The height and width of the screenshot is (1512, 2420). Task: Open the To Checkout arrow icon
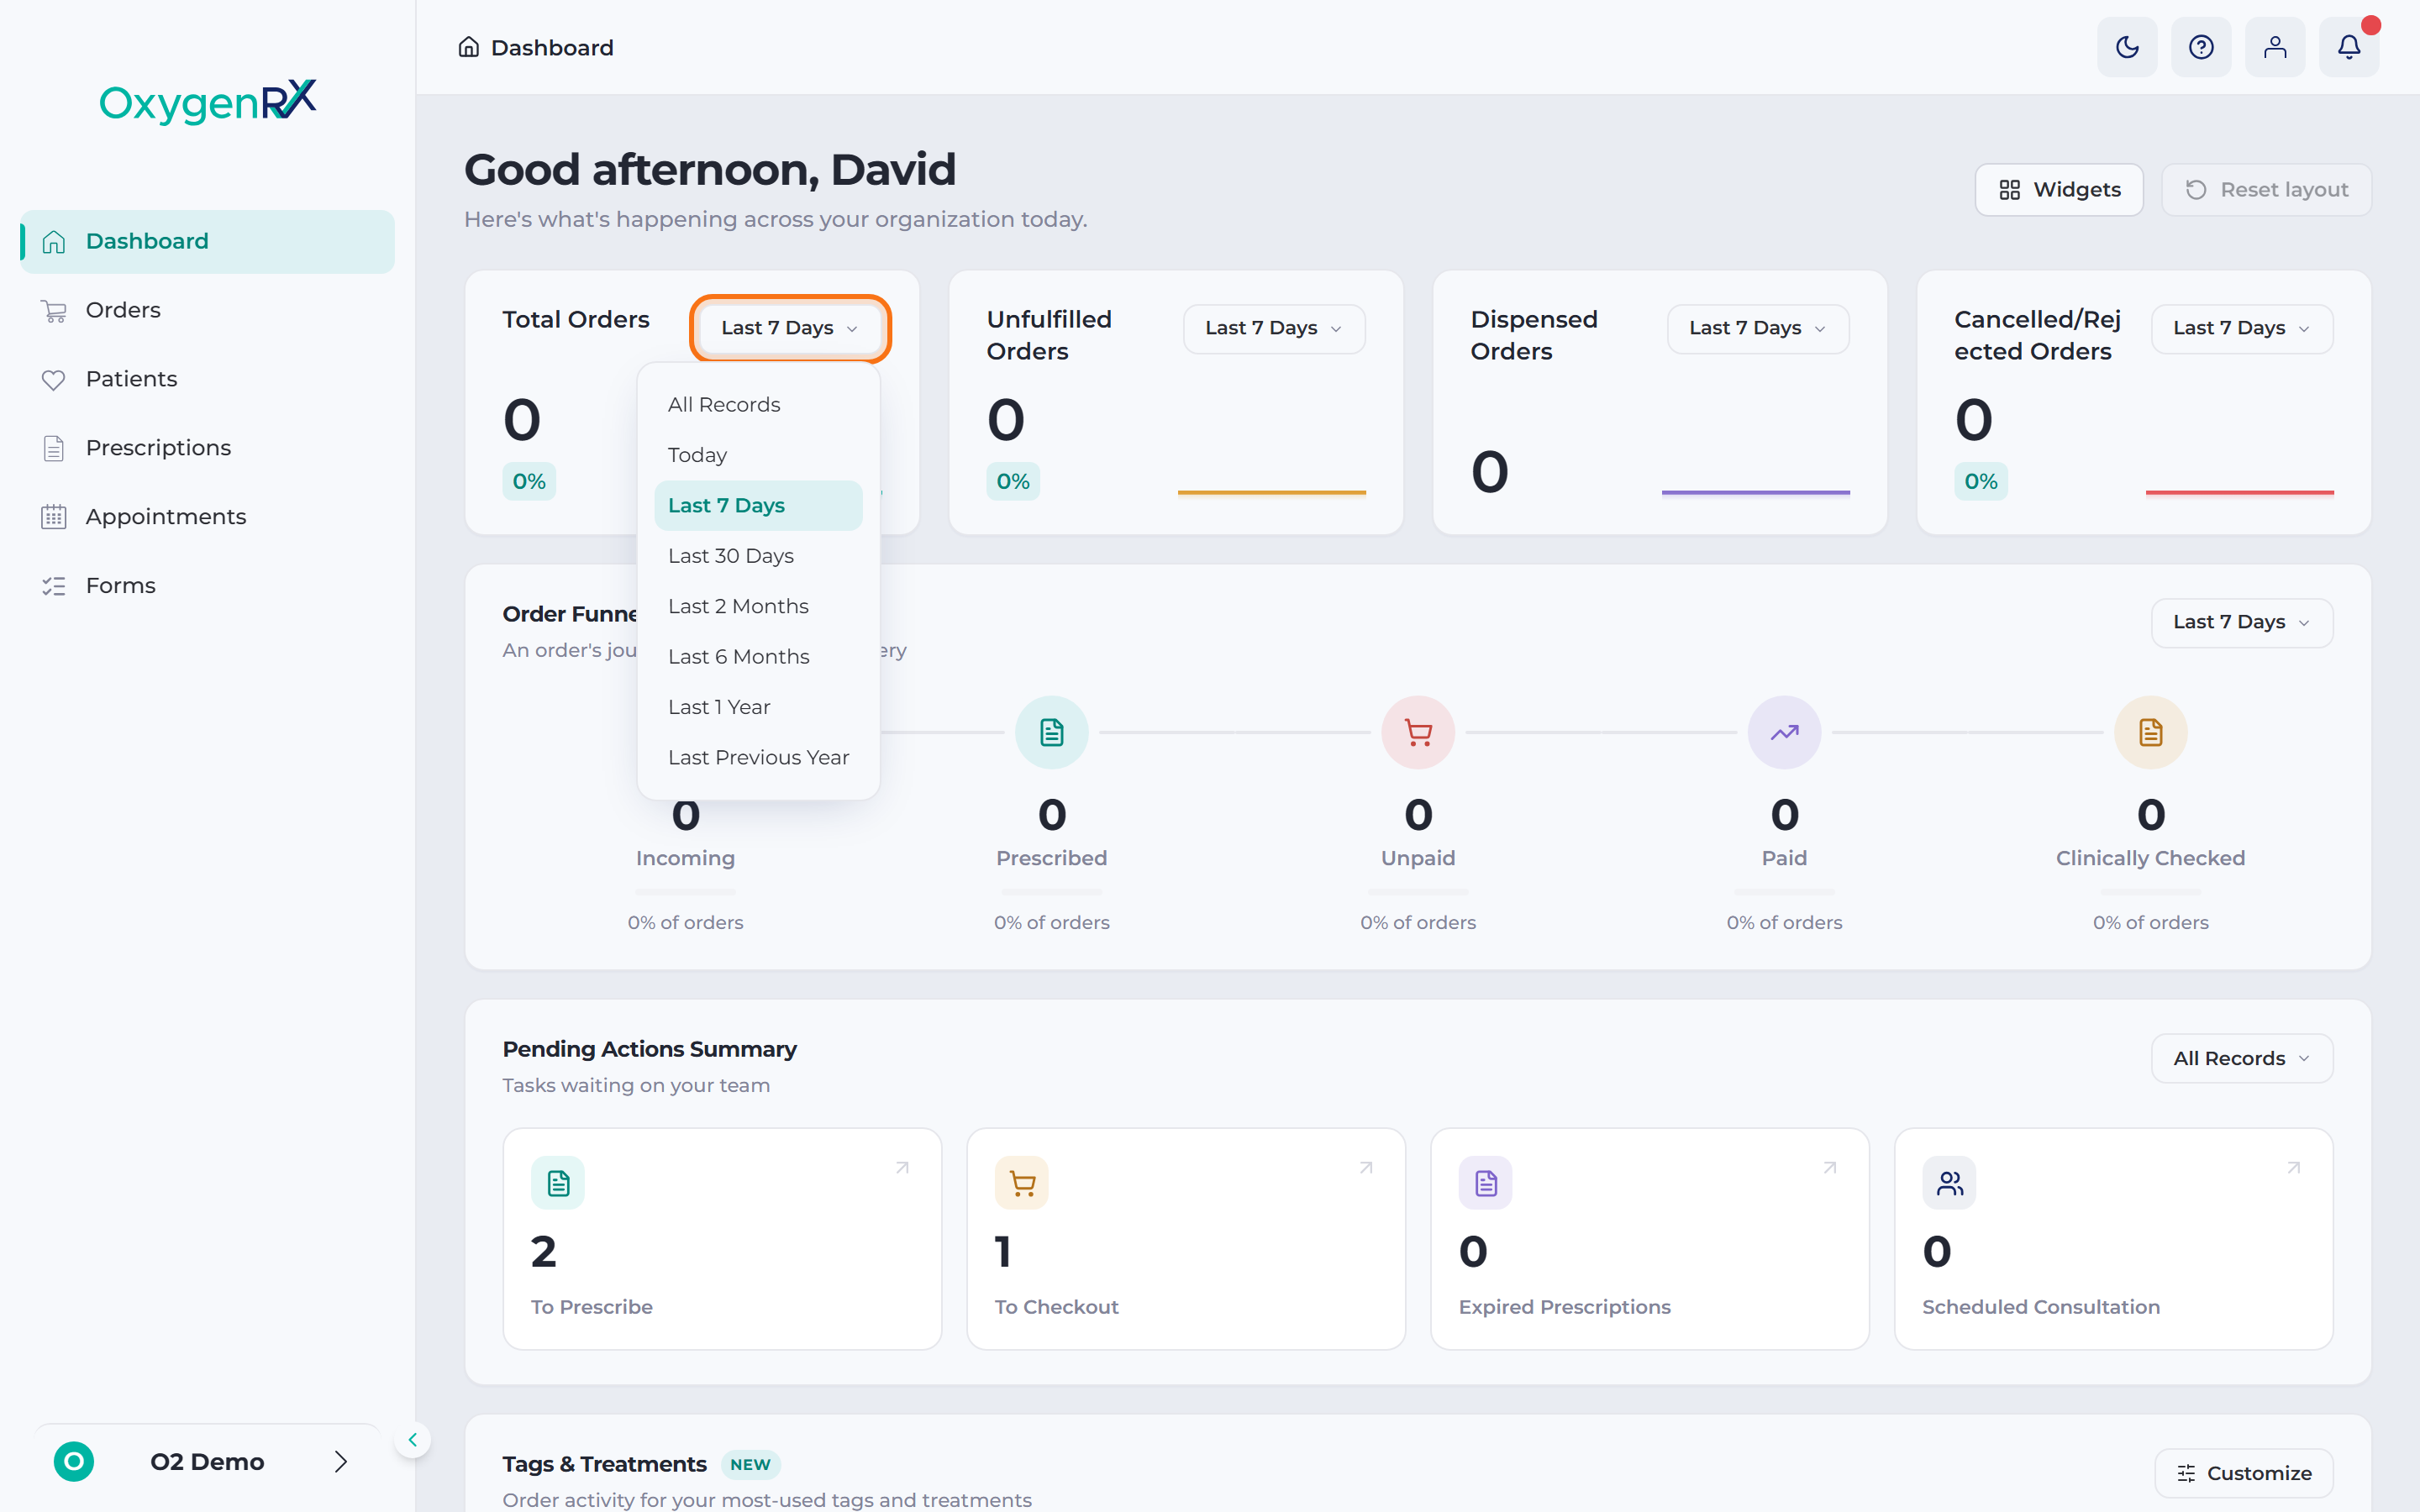(1366, 1168)
